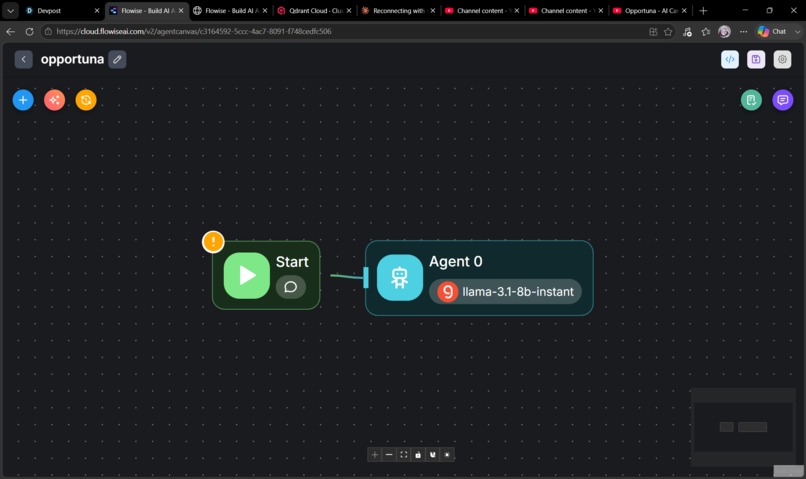Image resolution: width=806 pixels, height=479 pixels.
Task: Switch to the second Flowise browser tab
Action: pos(231,10)
